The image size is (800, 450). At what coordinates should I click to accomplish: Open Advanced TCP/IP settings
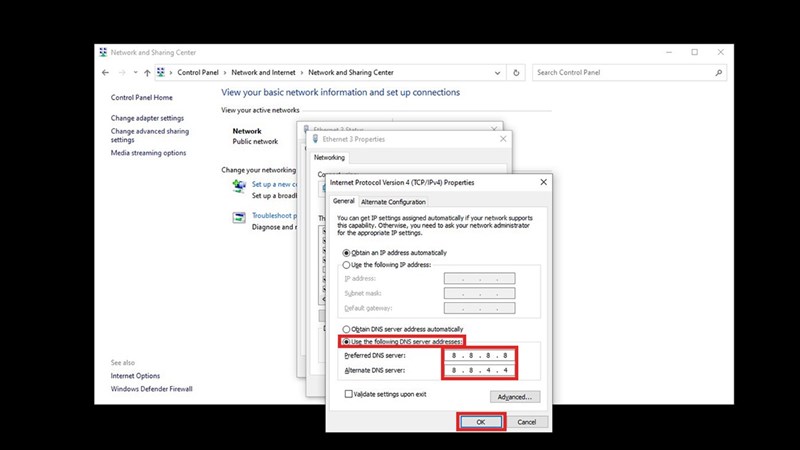(x=515, y=397)
